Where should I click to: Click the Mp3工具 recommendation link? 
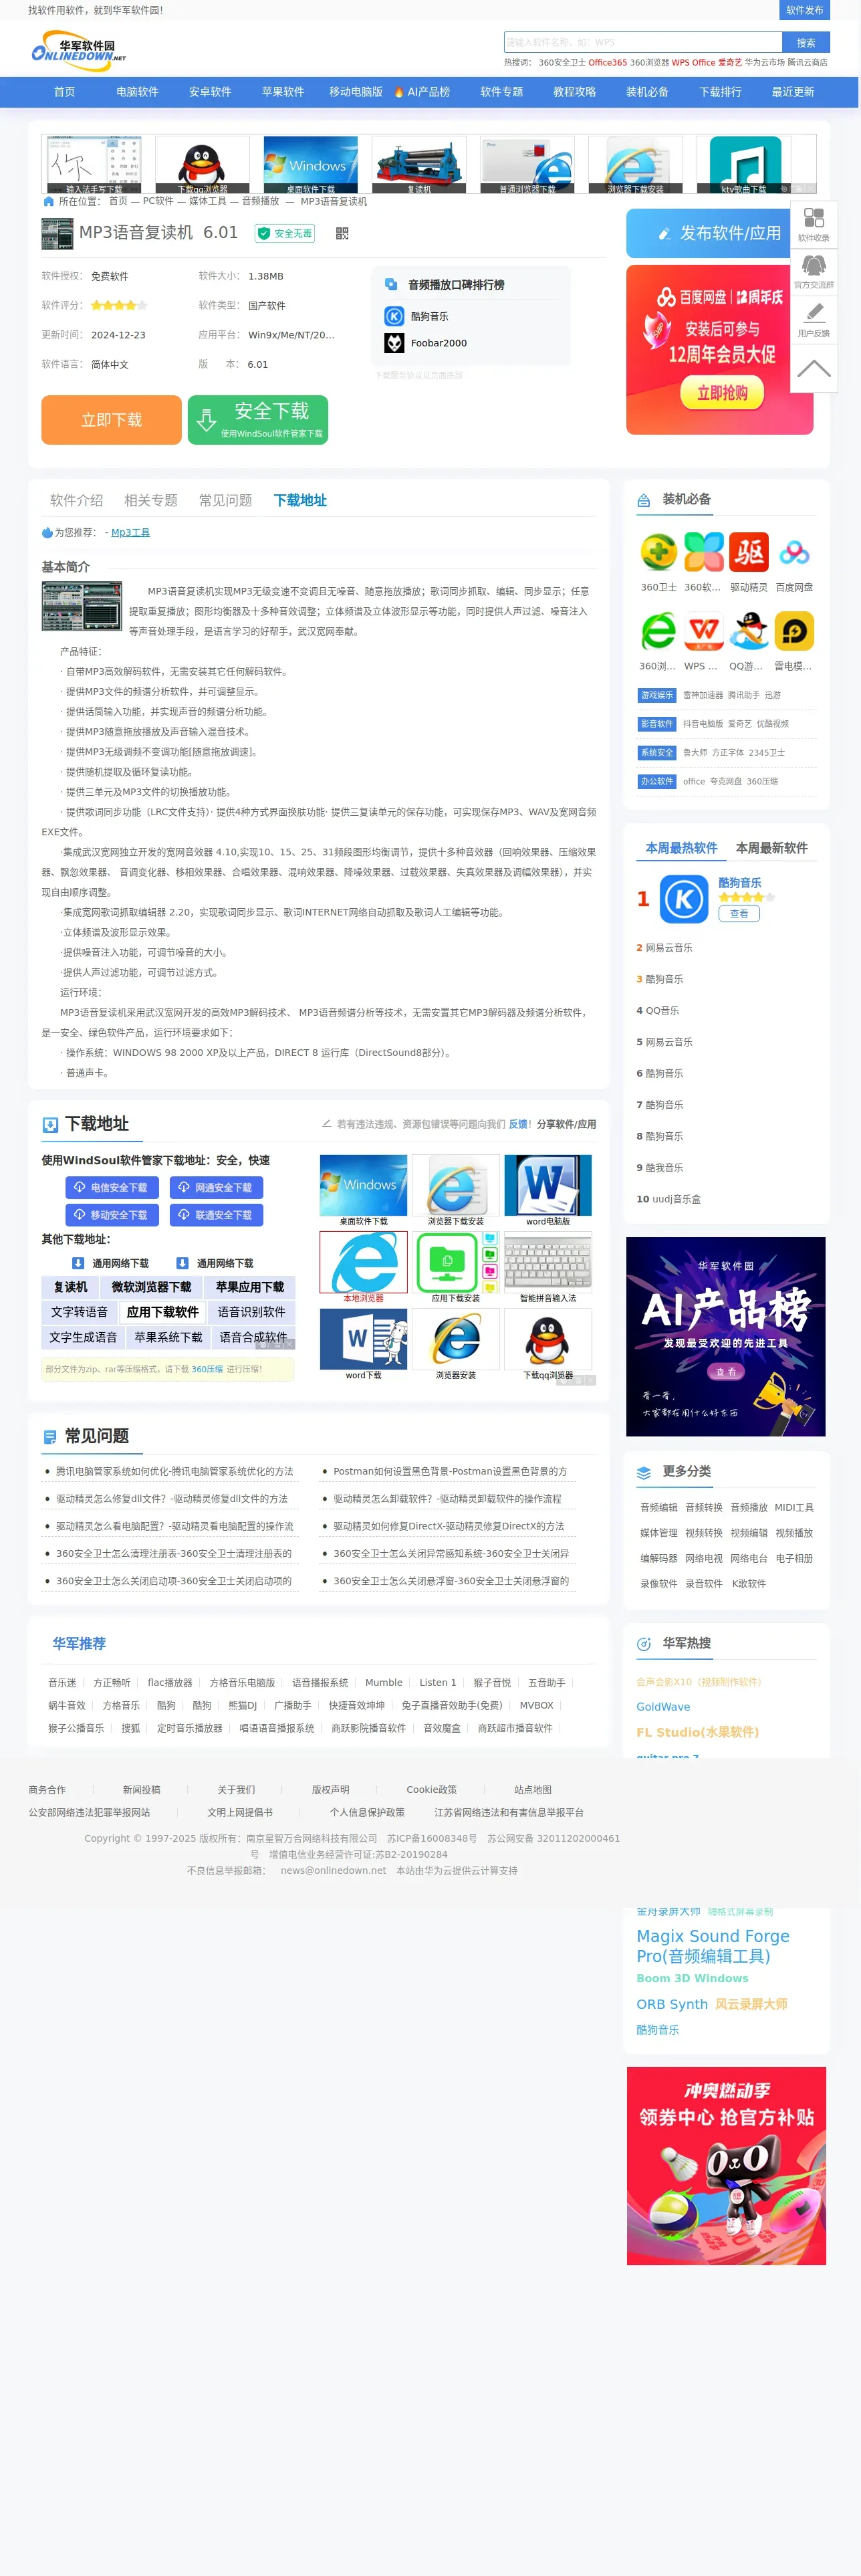130,533
